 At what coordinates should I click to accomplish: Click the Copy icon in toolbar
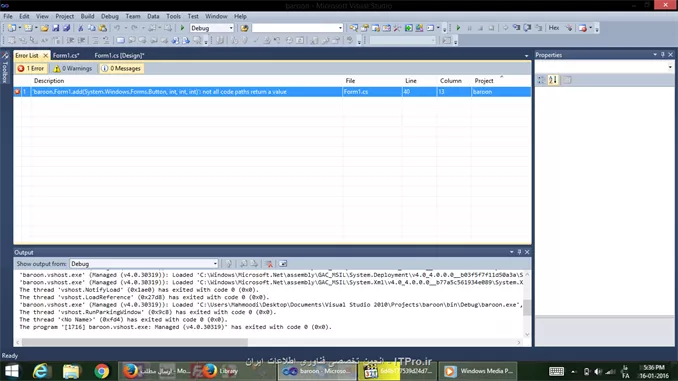(92, 28)
